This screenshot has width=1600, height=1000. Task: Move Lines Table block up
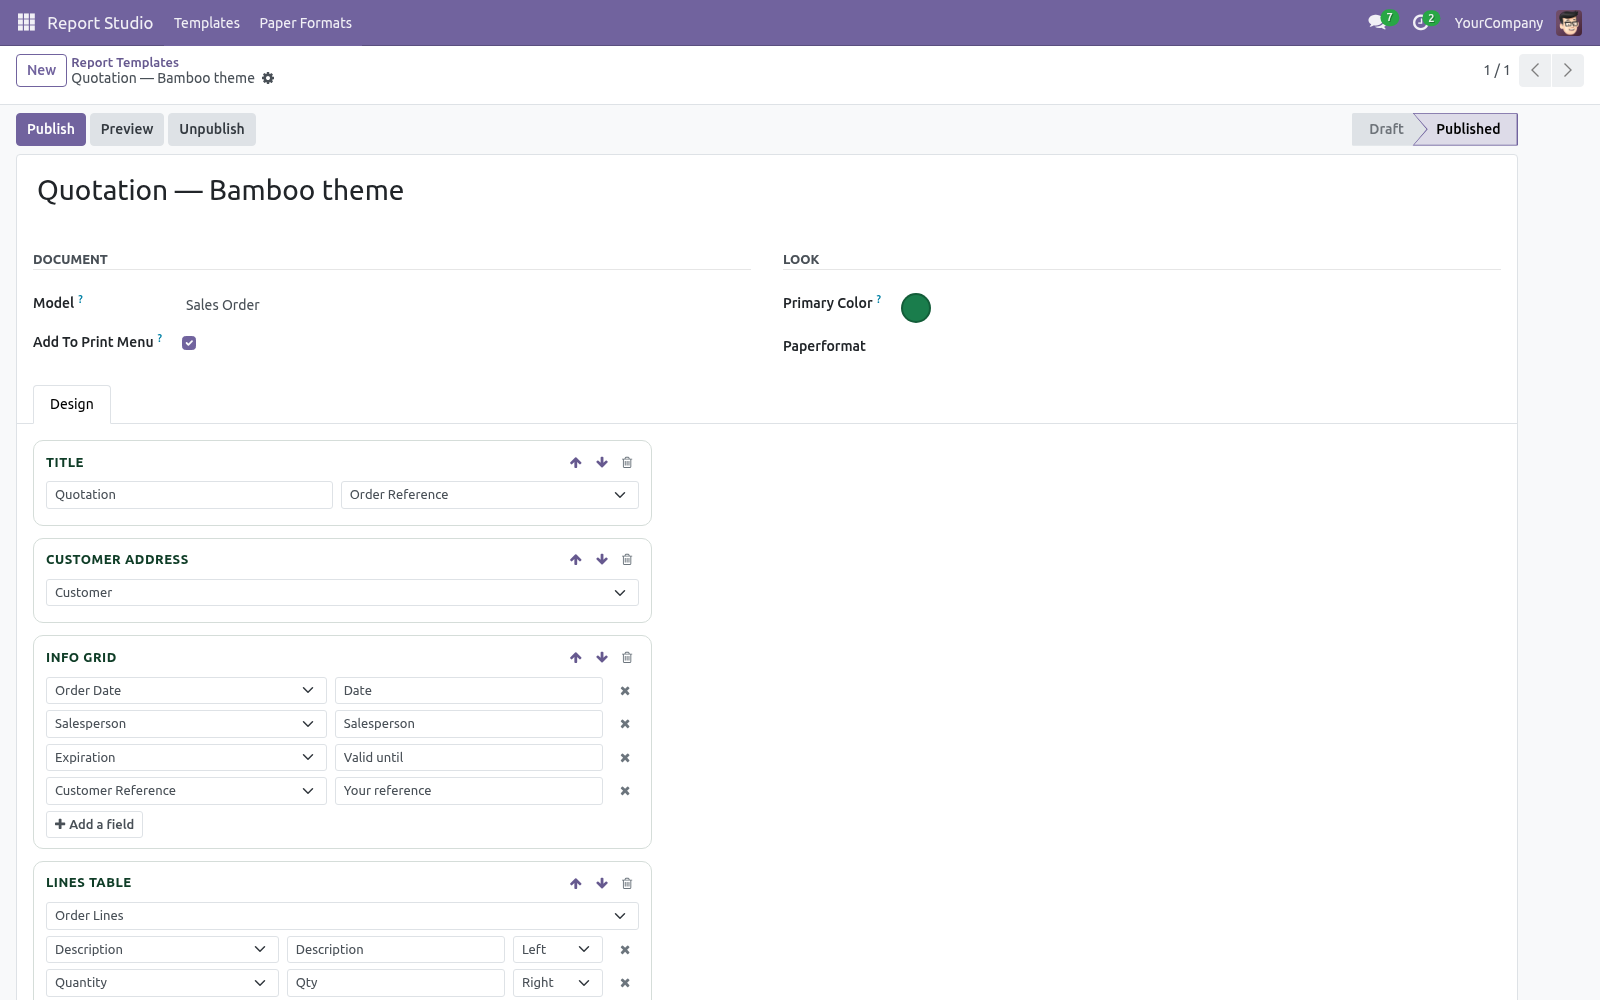[576, 883]
